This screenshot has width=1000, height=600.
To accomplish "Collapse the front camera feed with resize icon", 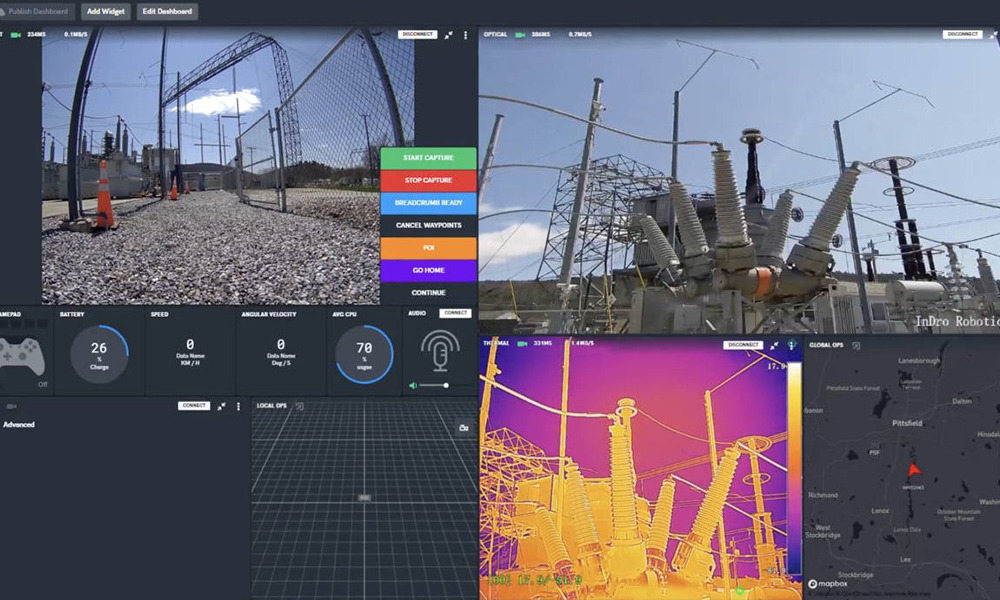I will point(449,35).
